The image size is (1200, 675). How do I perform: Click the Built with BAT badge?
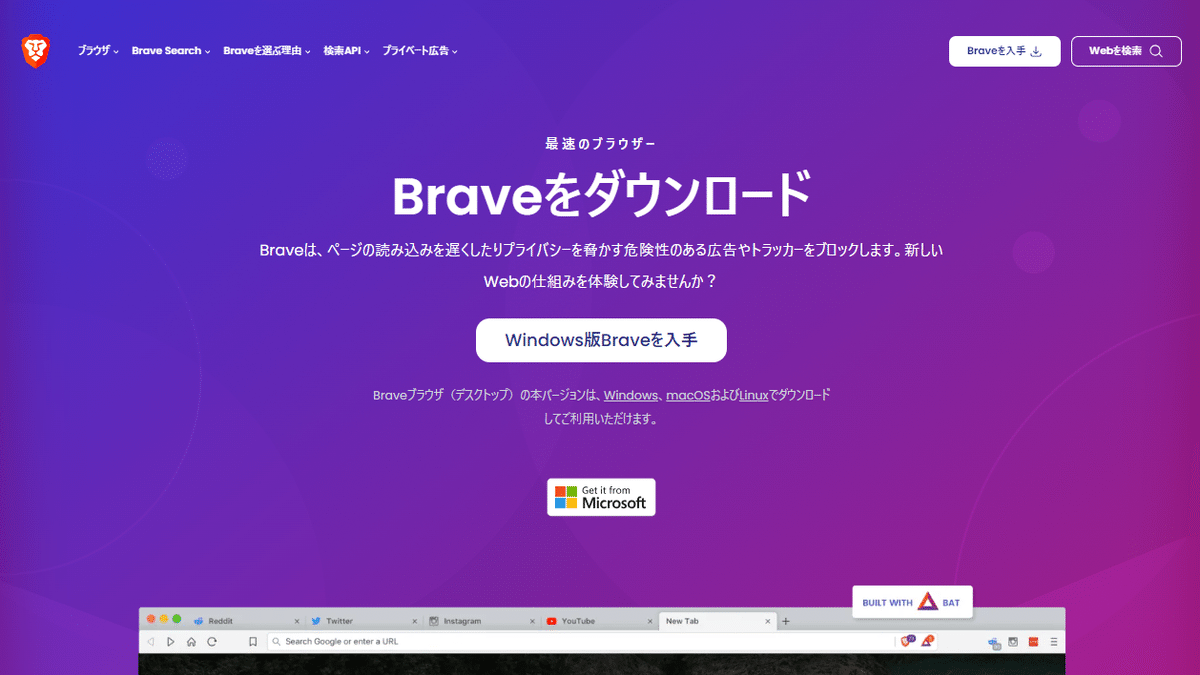tap(912, 602)
